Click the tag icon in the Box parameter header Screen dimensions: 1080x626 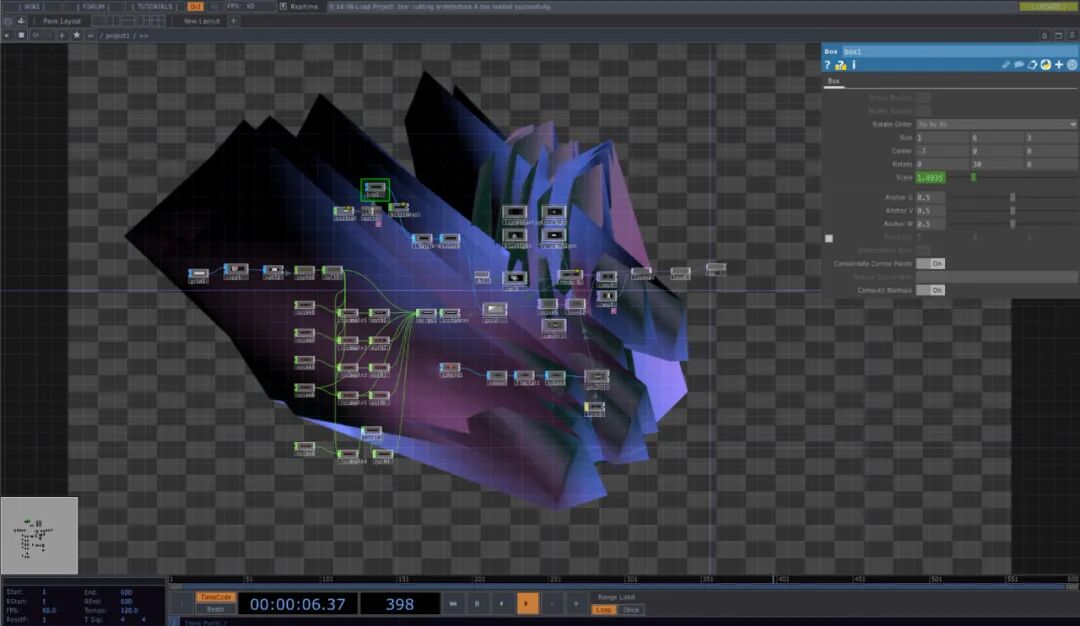coord(1032,65)
